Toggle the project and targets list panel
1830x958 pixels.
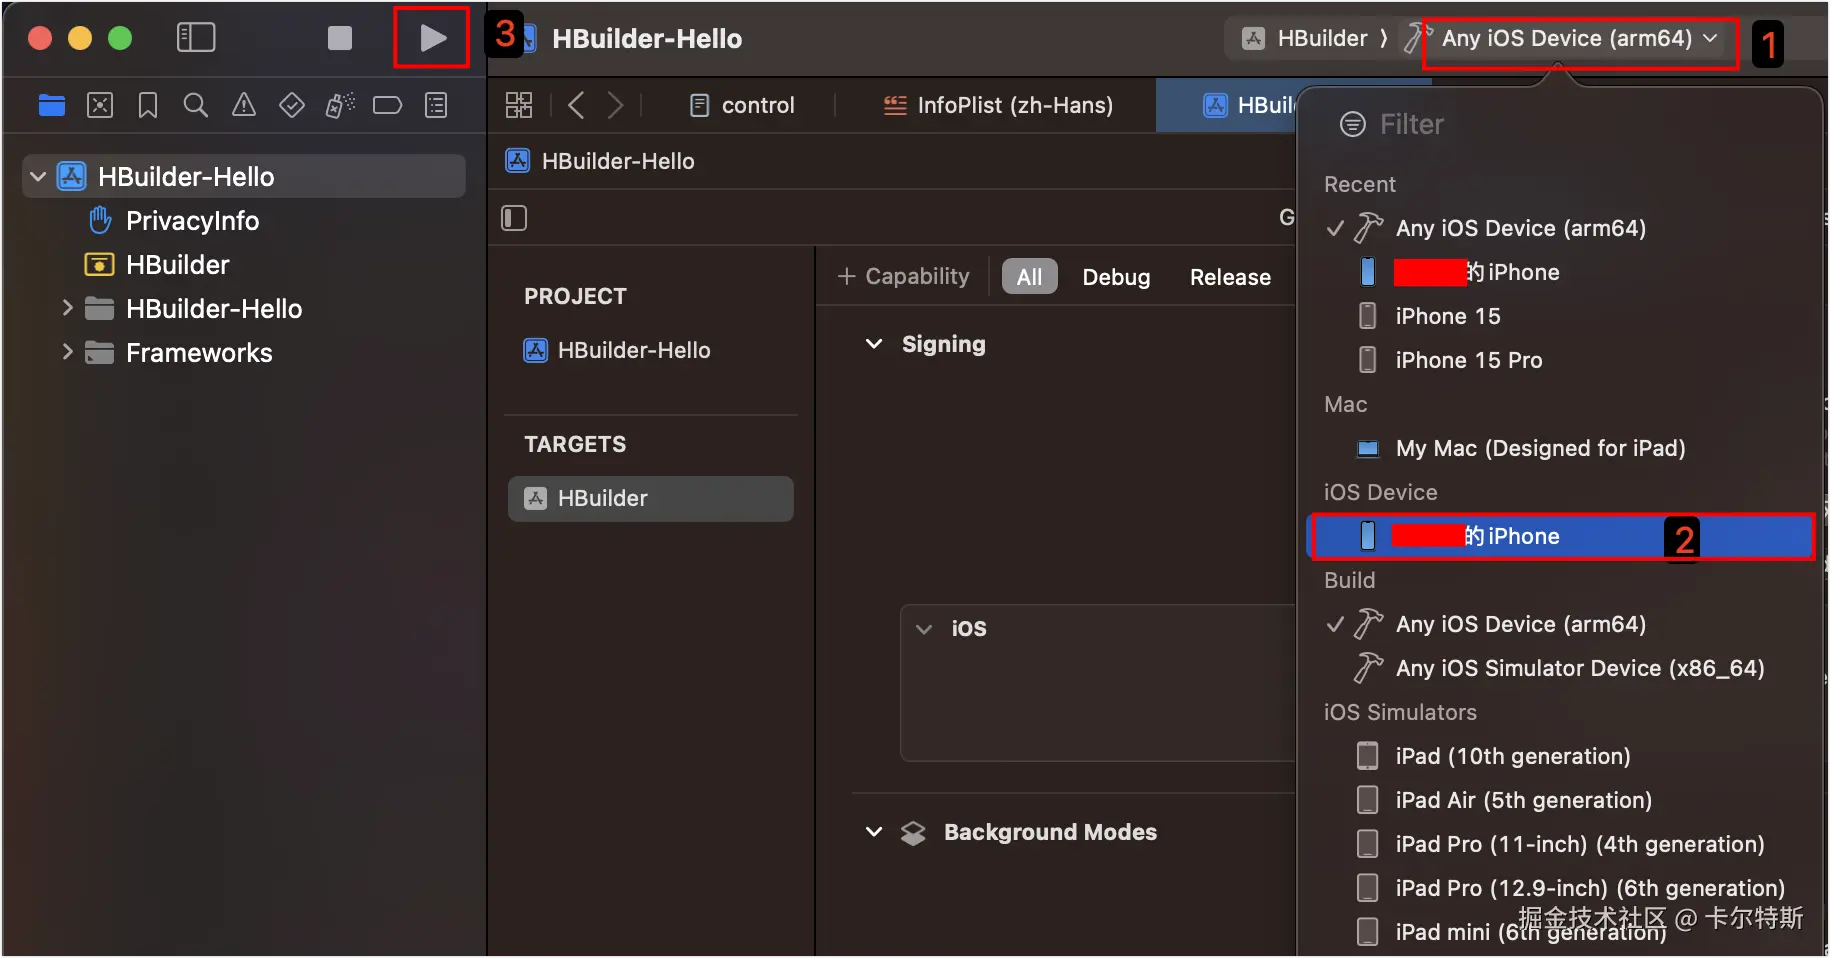coord(514,218)
